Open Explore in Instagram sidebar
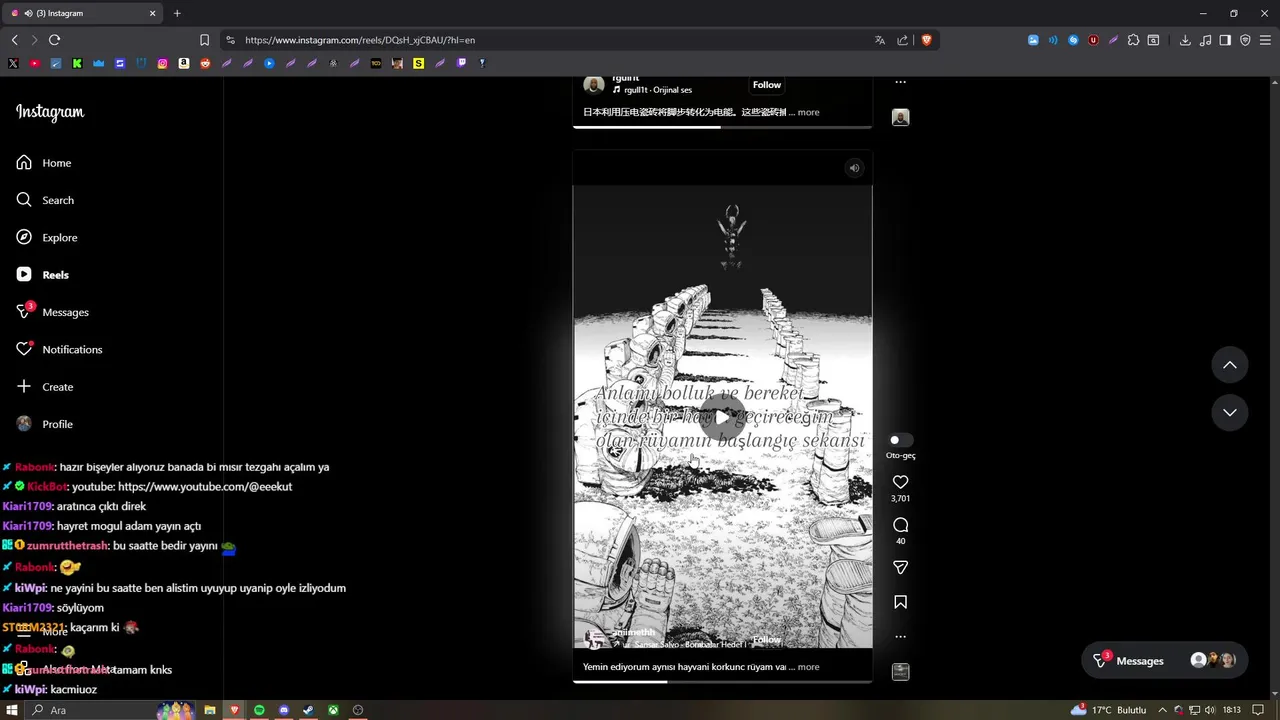 click(46, 237)
